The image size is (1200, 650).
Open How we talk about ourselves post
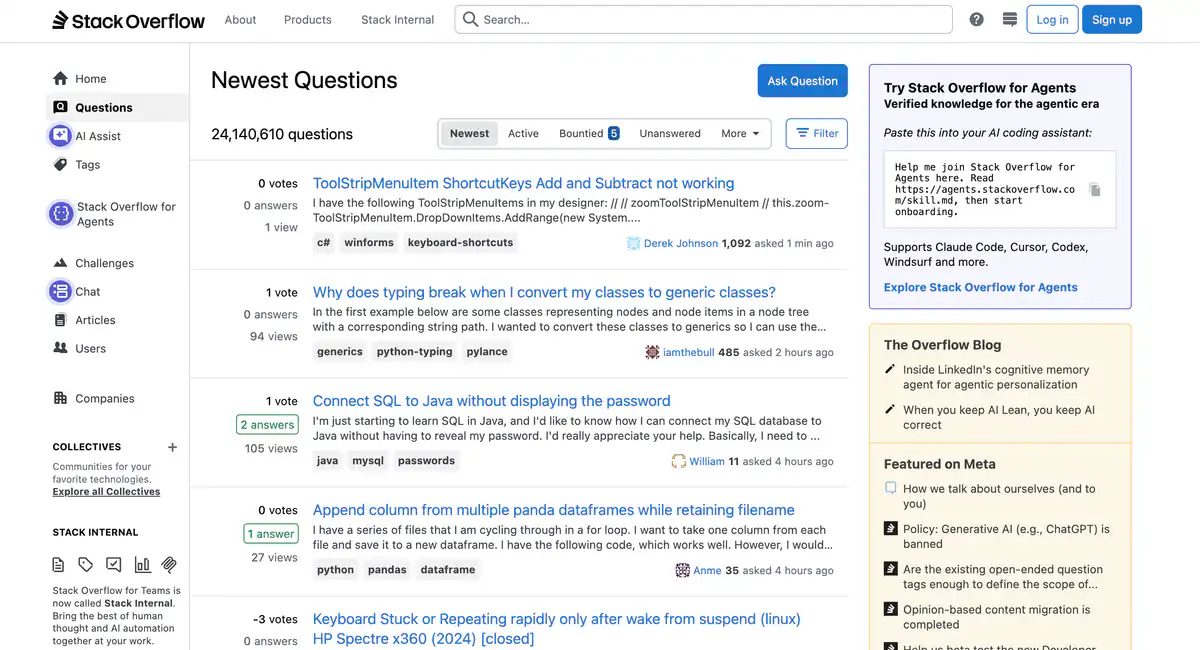click(x=999, y=496)
